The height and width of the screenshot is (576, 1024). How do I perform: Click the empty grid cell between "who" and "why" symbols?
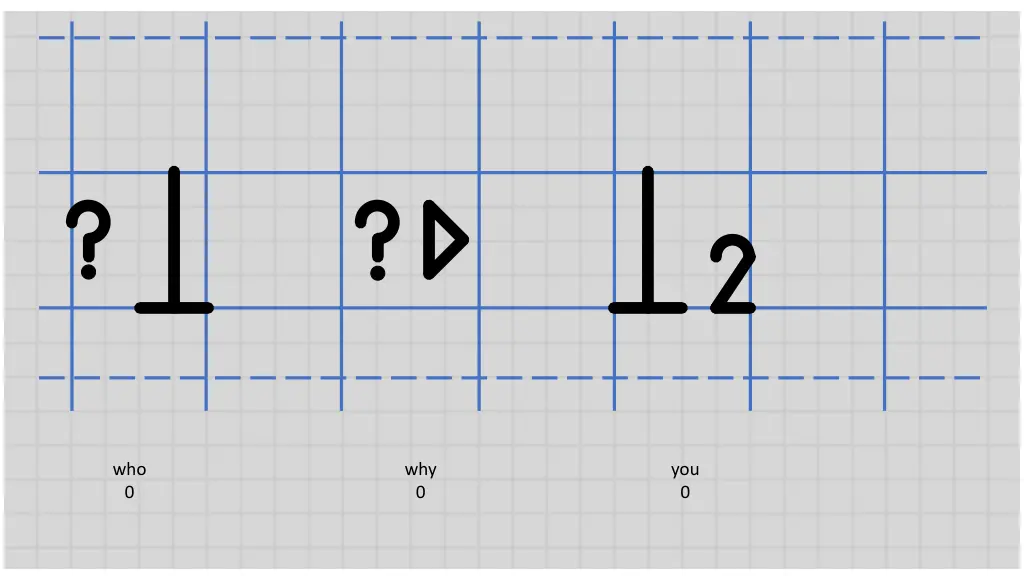tap(274, 240)
